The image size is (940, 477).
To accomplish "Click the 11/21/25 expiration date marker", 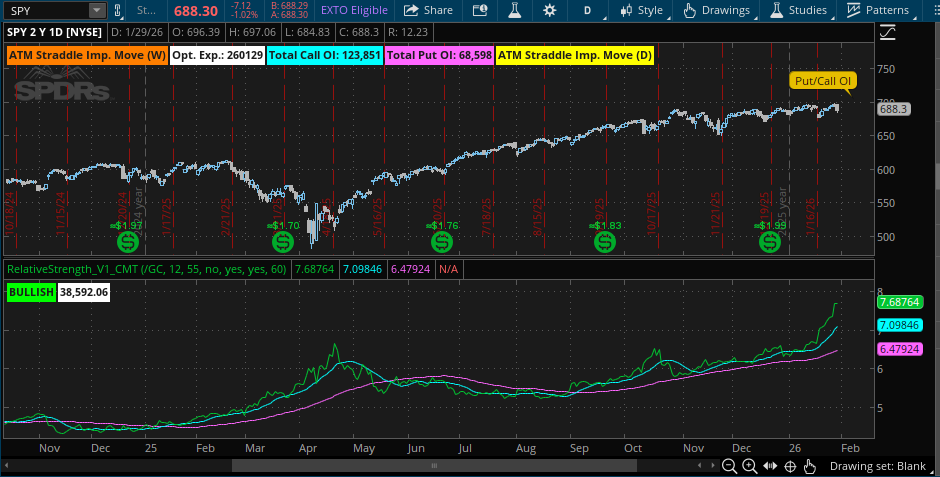I will tap(715, 214).
